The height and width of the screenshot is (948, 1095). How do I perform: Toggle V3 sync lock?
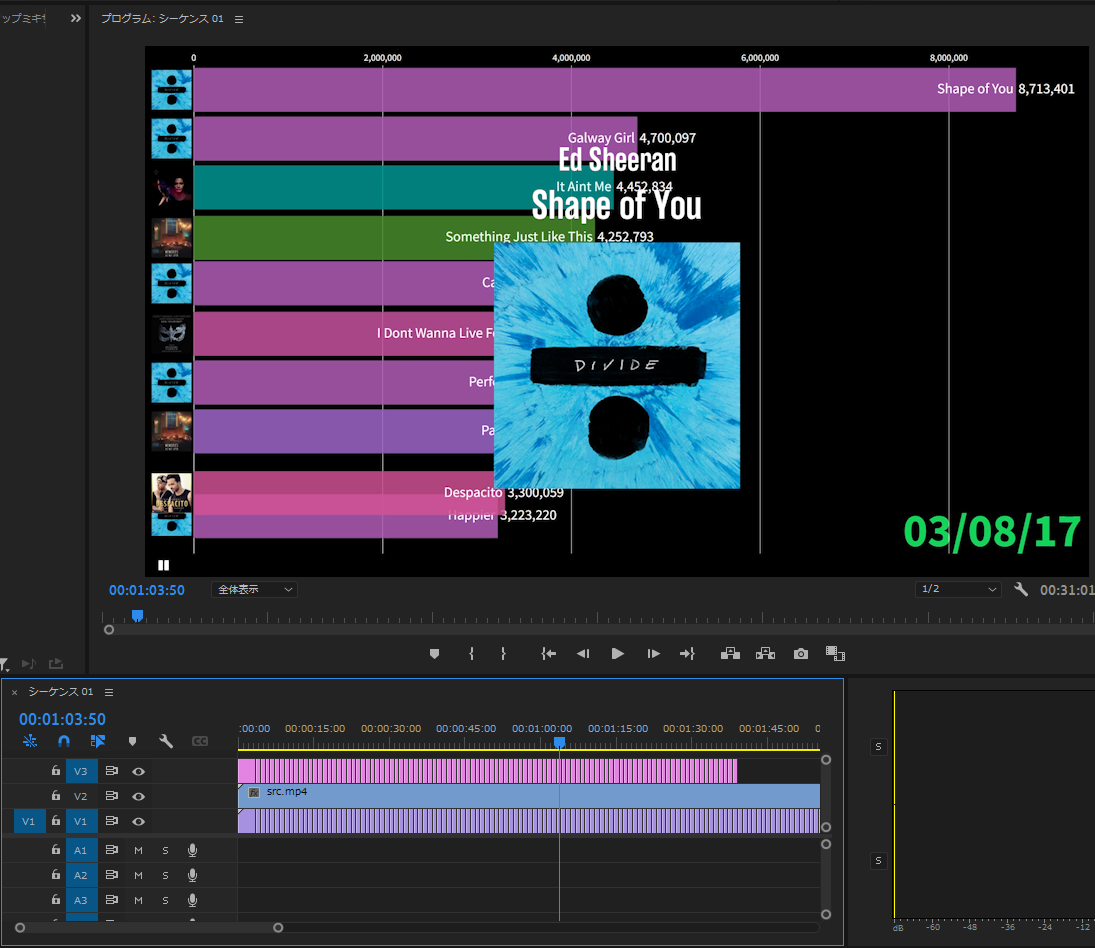coord(111,771)
